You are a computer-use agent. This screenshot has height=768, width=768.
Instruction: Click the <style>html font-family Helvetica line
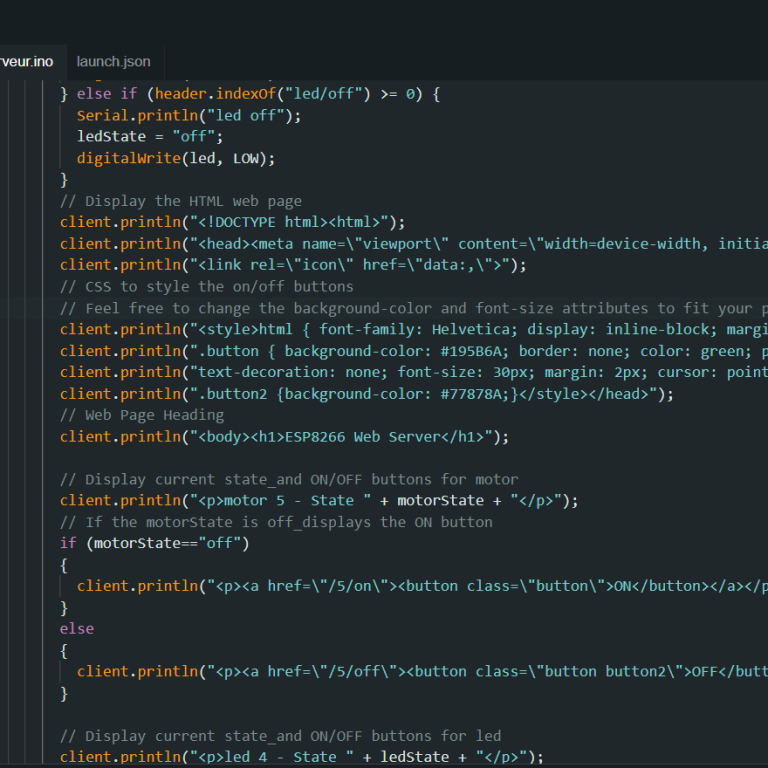click(414, 329)
